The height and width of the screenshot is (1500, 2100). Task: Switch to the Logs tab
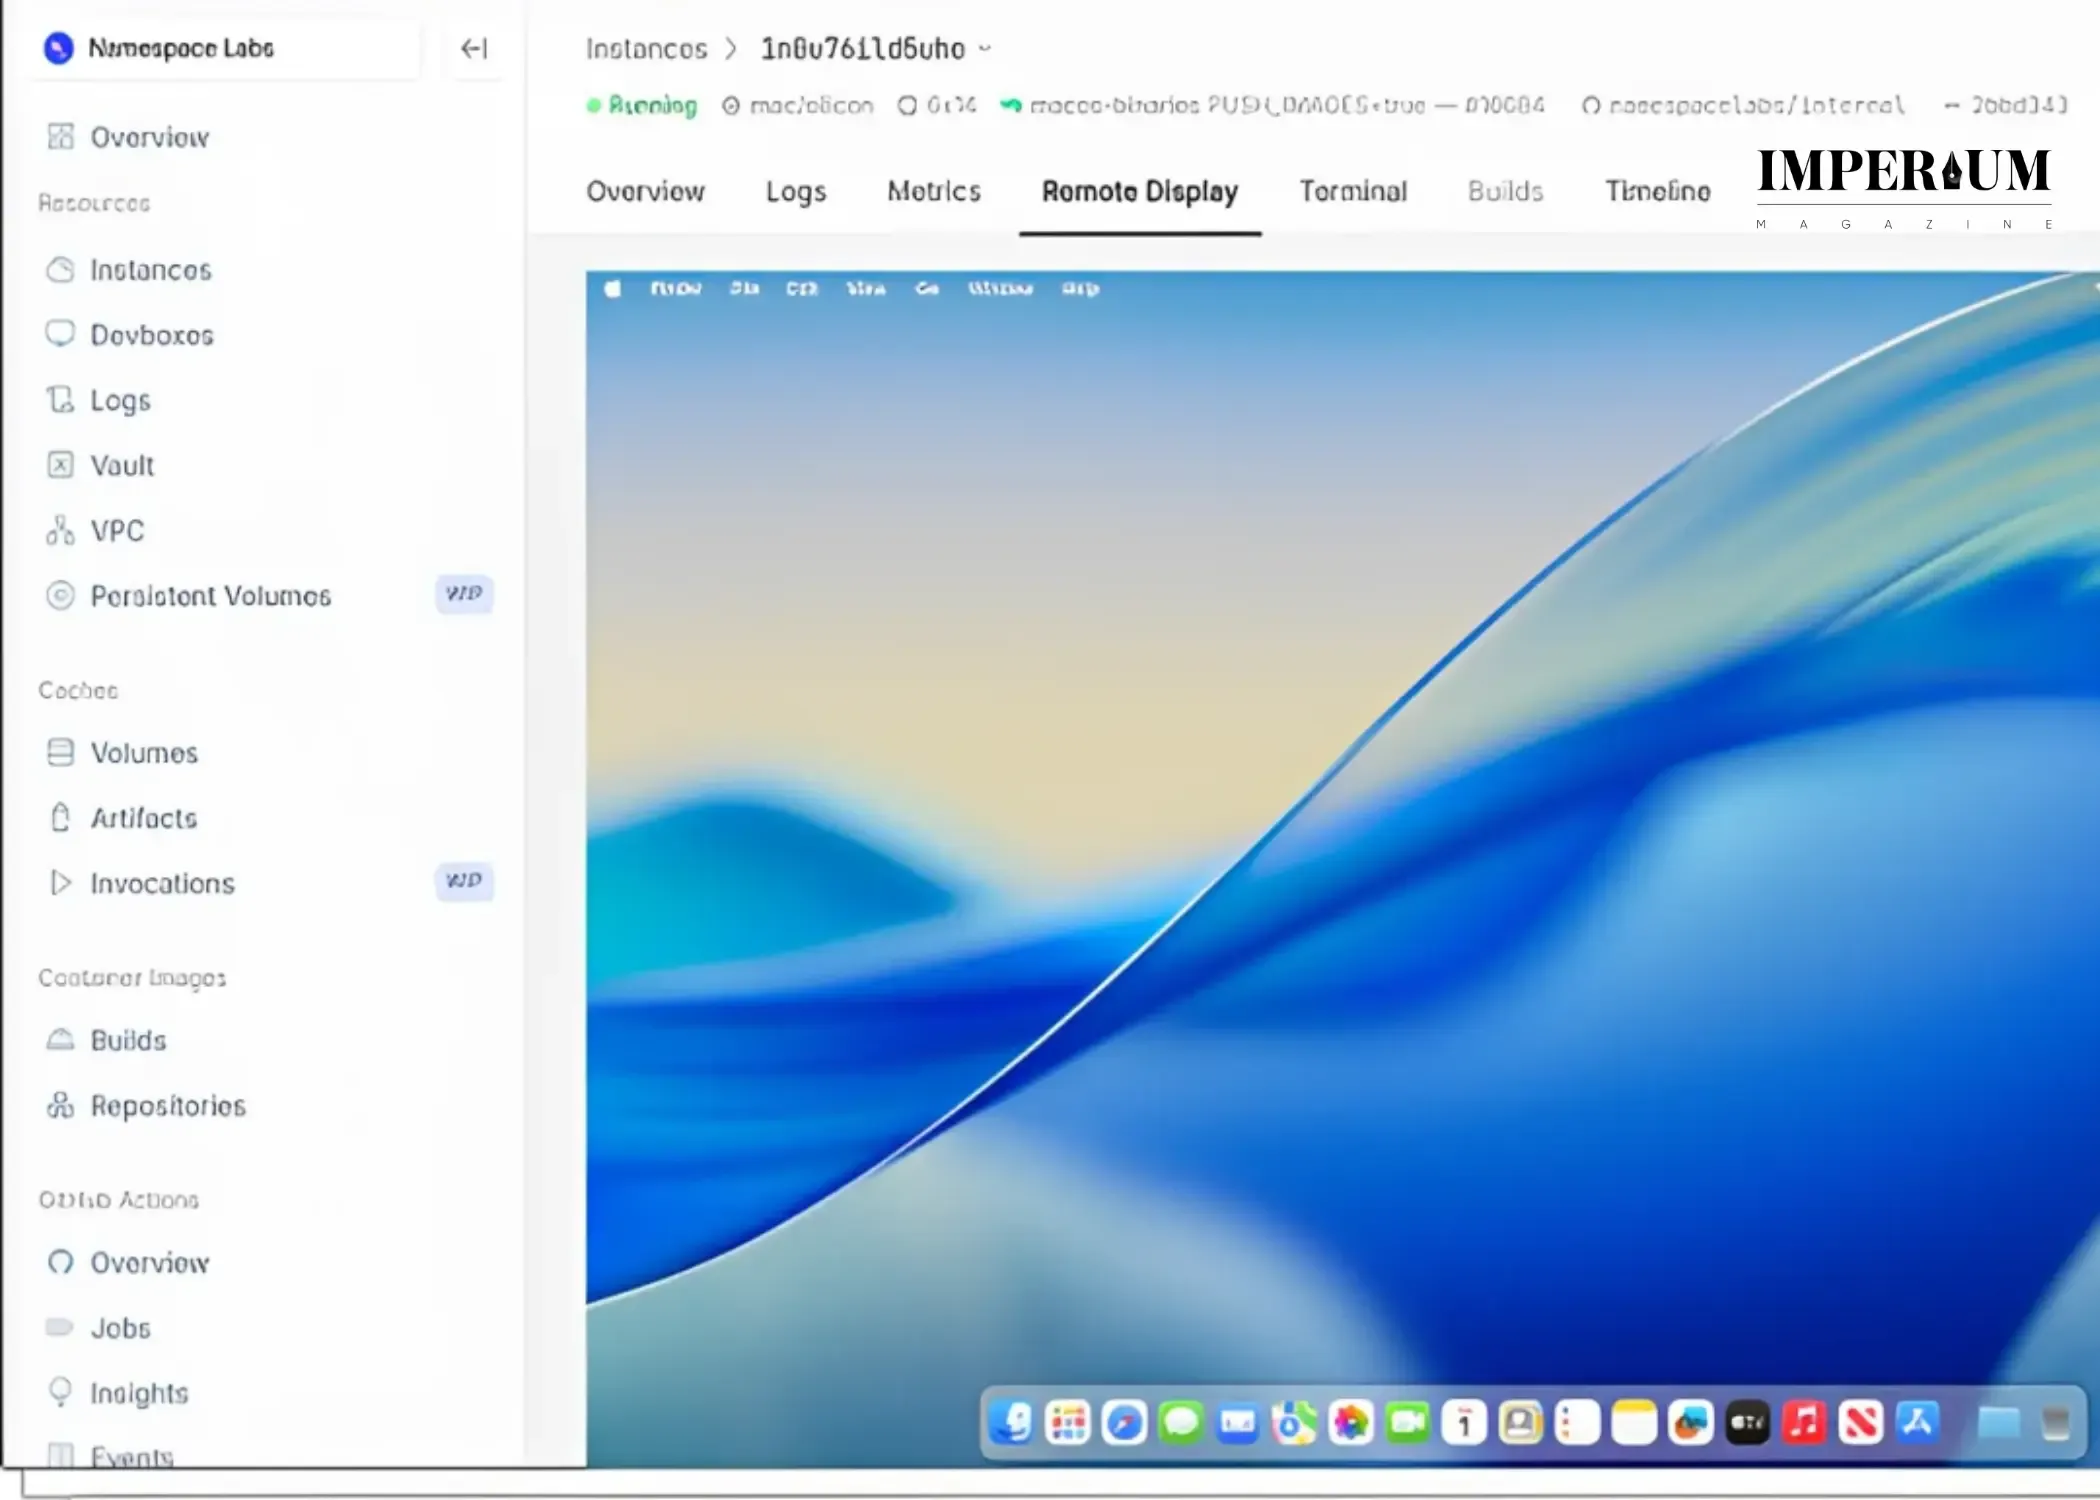tap(796, 191)
